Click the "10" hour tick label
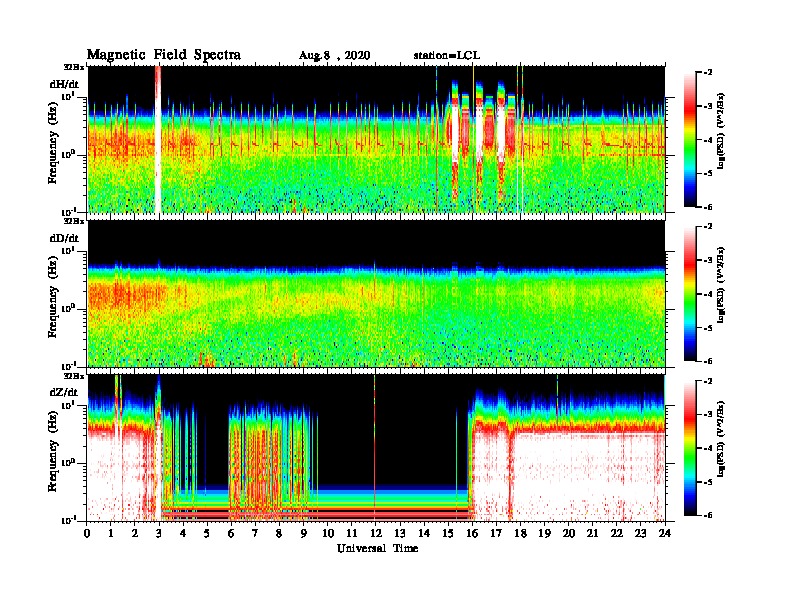Viewport: 792px width, 612px height. point(328,533)
